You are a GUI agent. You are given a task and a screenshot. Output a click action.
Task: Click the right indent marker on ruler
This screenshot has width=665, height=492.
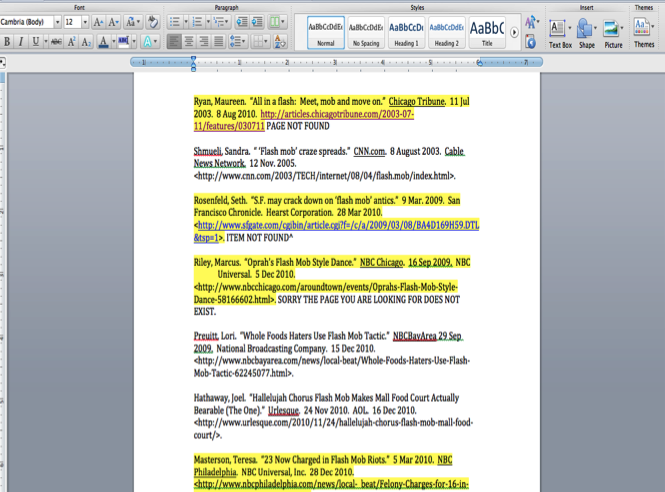[479, 63]
